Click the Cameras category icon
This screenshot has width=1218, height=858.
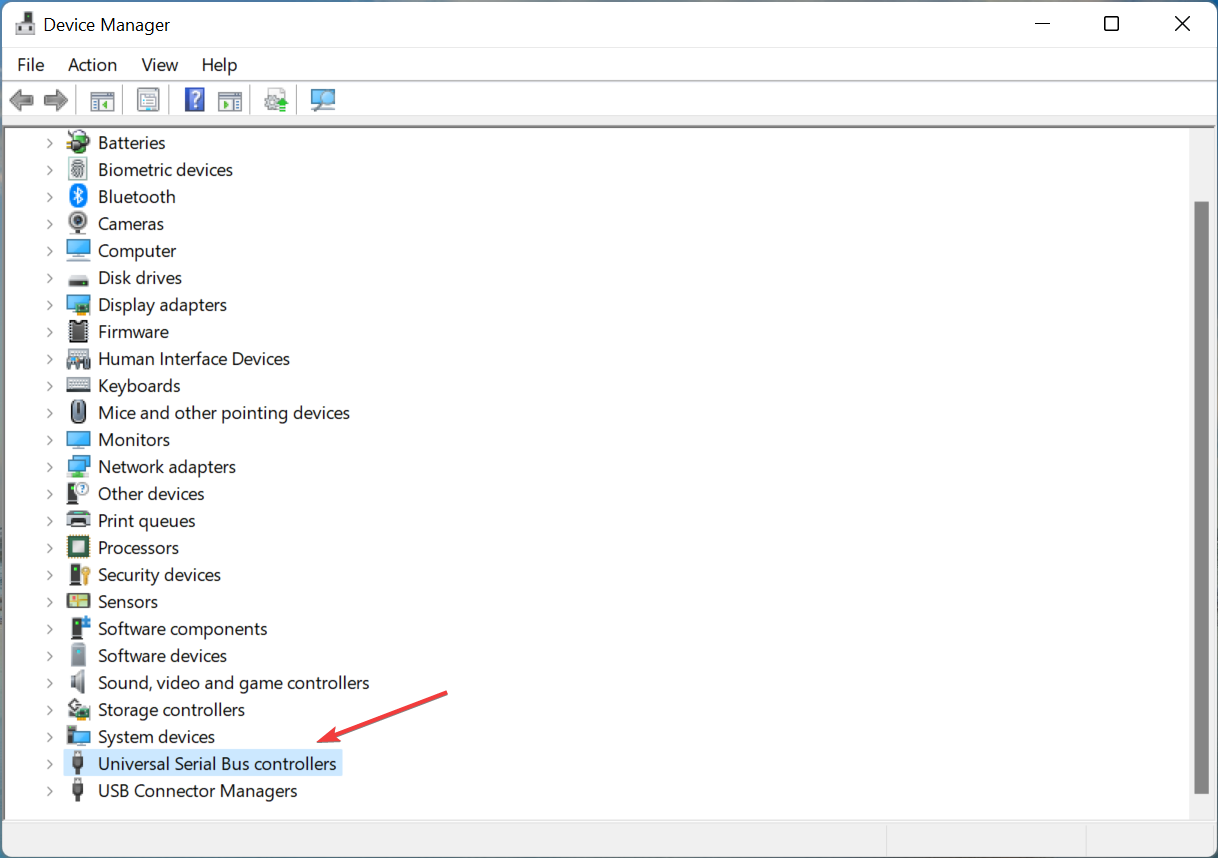pyautogui.click(x=78, y=224)
